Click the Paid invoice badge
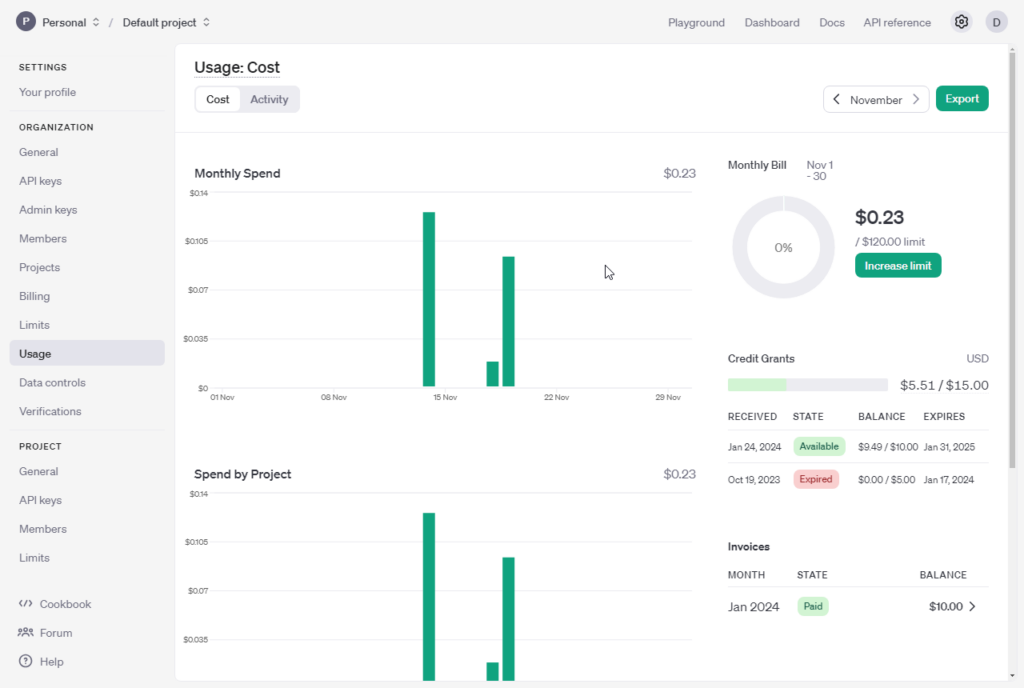The image size is (1024, 688). 812,606
